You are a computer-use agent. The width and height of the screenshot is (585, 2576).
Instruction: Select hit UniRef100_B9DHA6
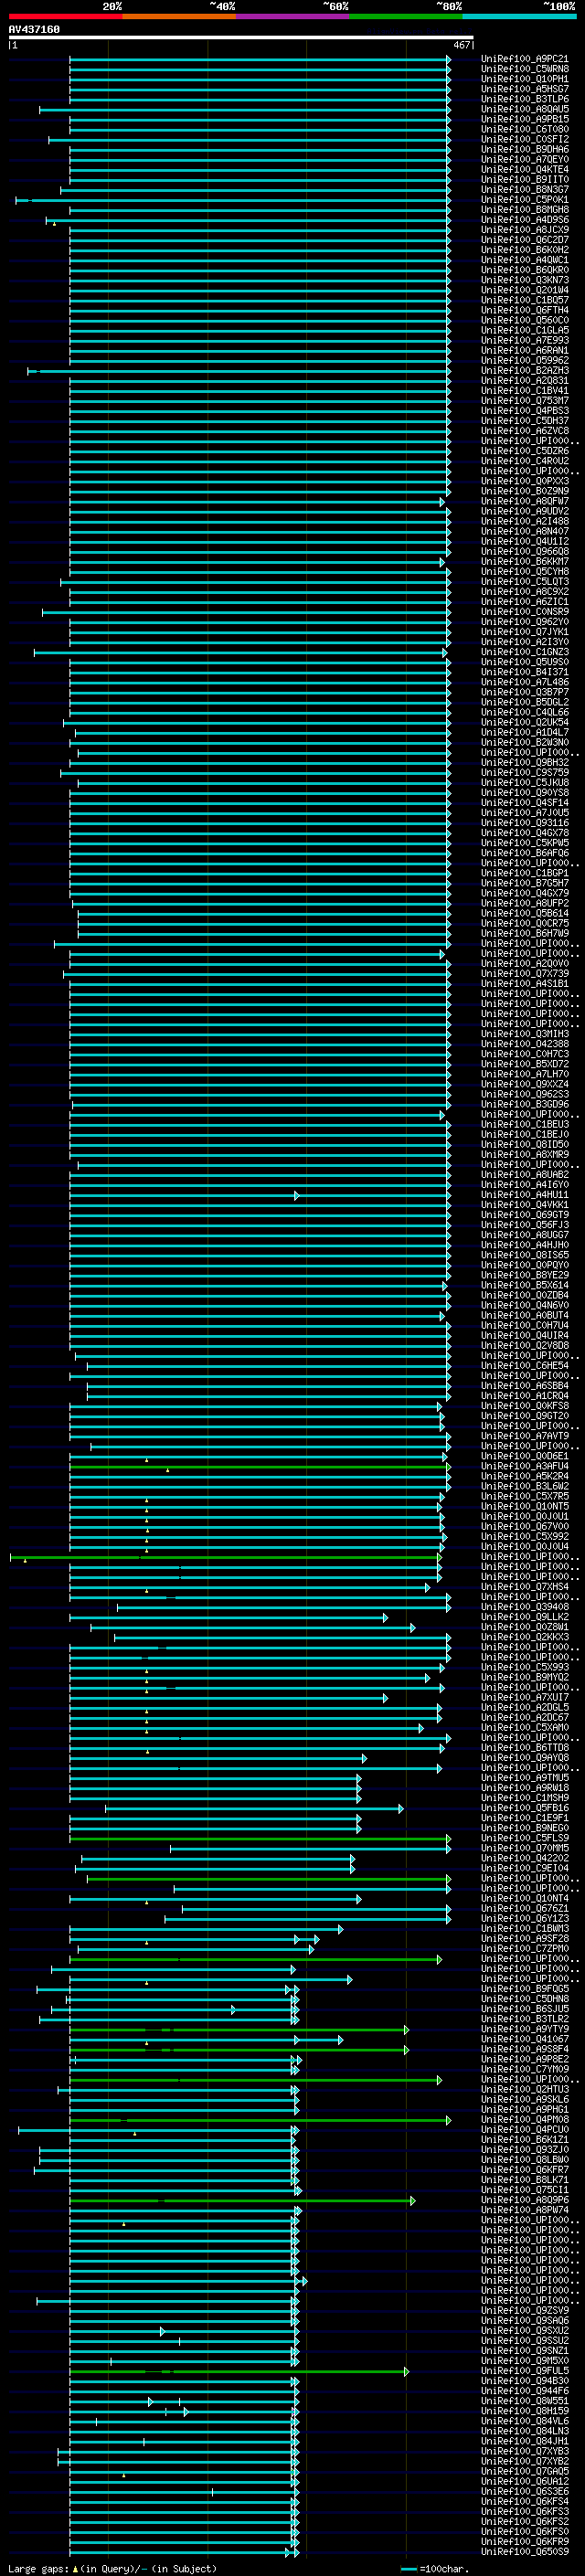[x=525, y=149]
